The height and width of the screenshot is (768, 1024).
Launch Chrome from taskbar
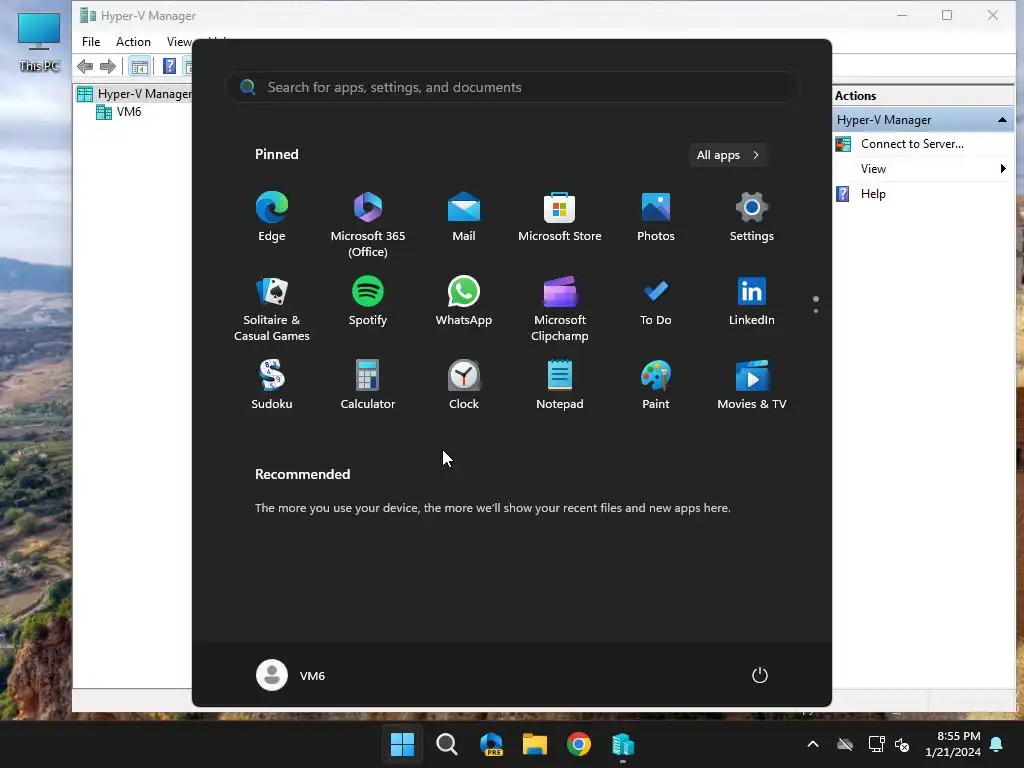tap(579, 744)
